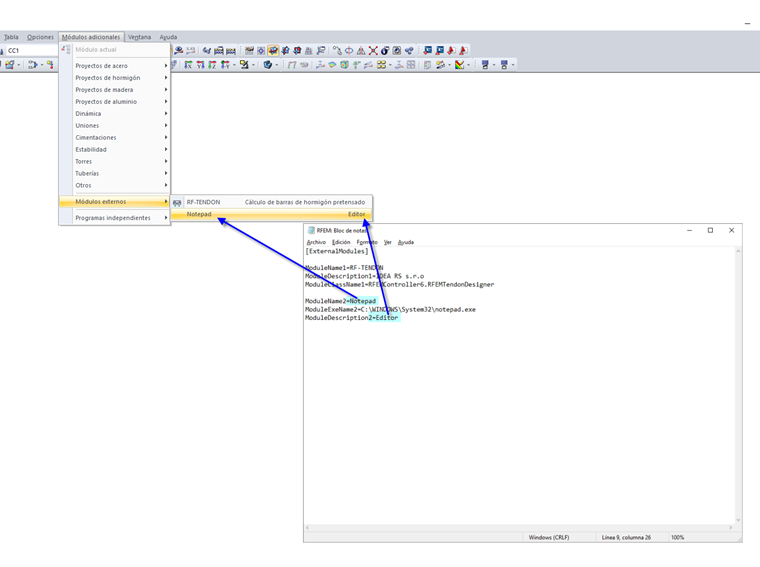Open dropdown beside rainbow color scale icon
This screenshot has width=760, height=567.
[468, 65]
